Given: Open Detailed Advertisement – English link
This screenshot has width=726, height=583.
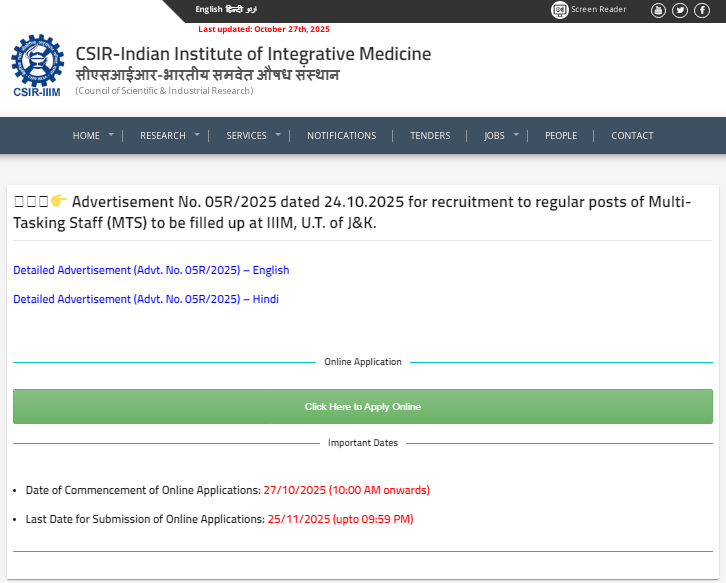Looking at the screenshot, I should point(151,270).
